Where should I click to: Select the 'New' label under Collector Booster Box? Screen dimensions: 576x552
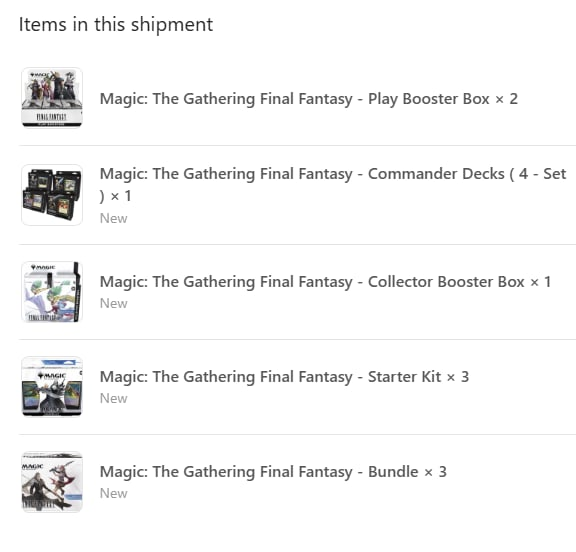point(114,304)
